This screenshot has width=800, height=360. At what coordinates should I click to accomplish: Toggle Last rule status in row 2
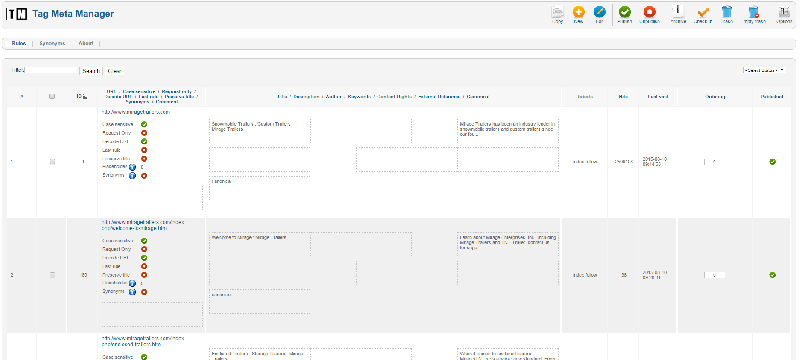[x=144, y=266]
